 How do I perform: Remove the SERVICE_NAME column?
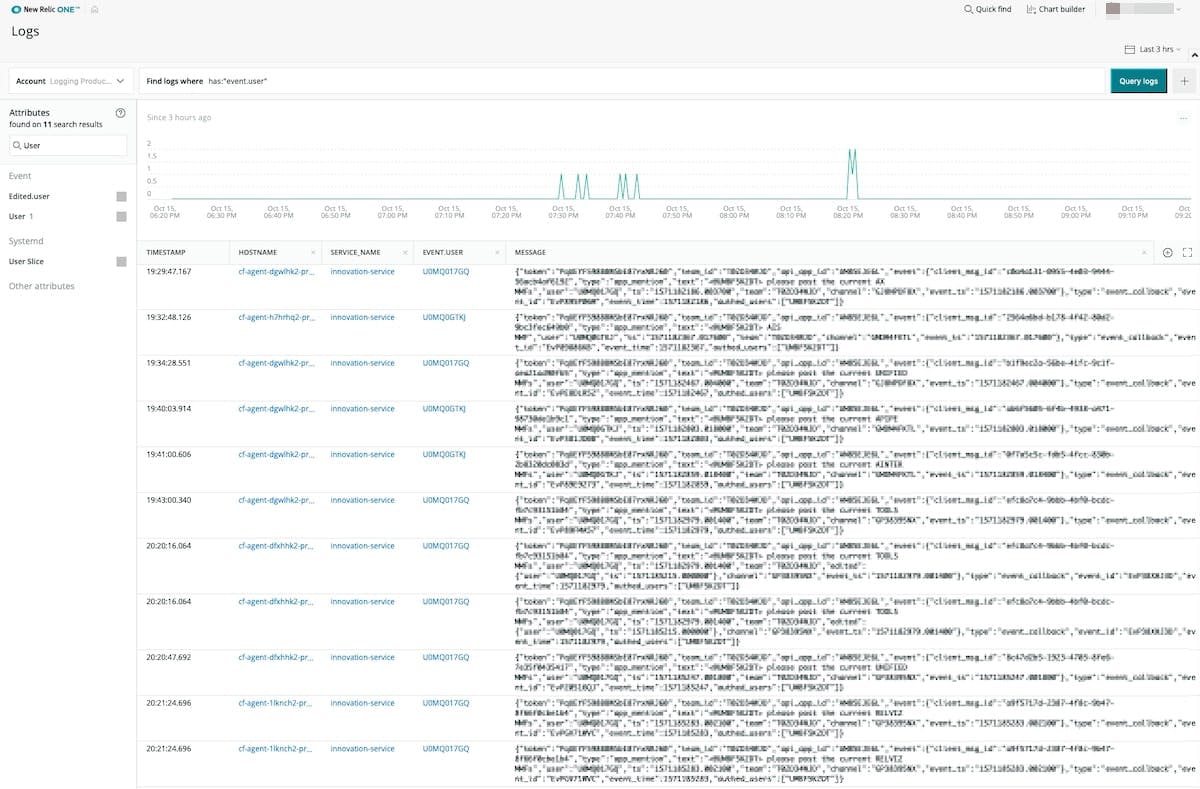click(x=405, y=253)
